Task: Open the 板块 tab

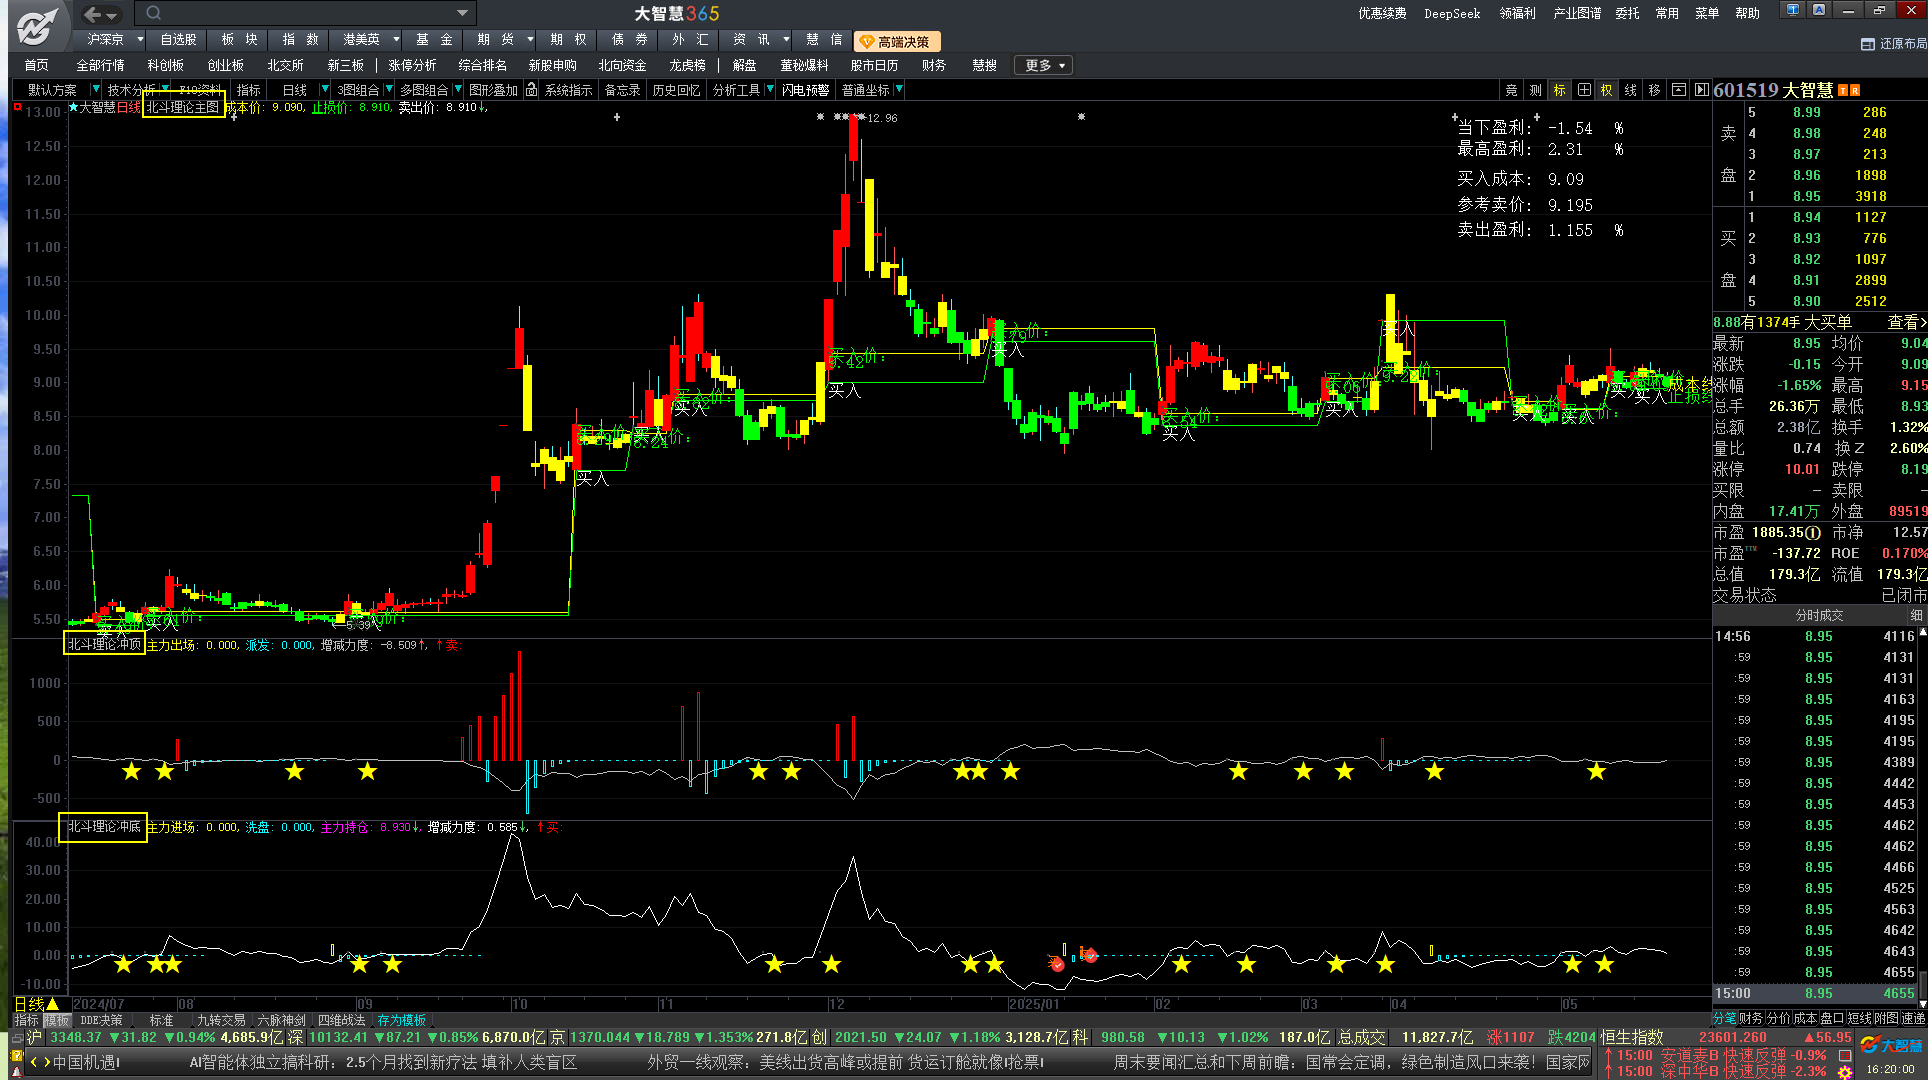Action: 240,40
